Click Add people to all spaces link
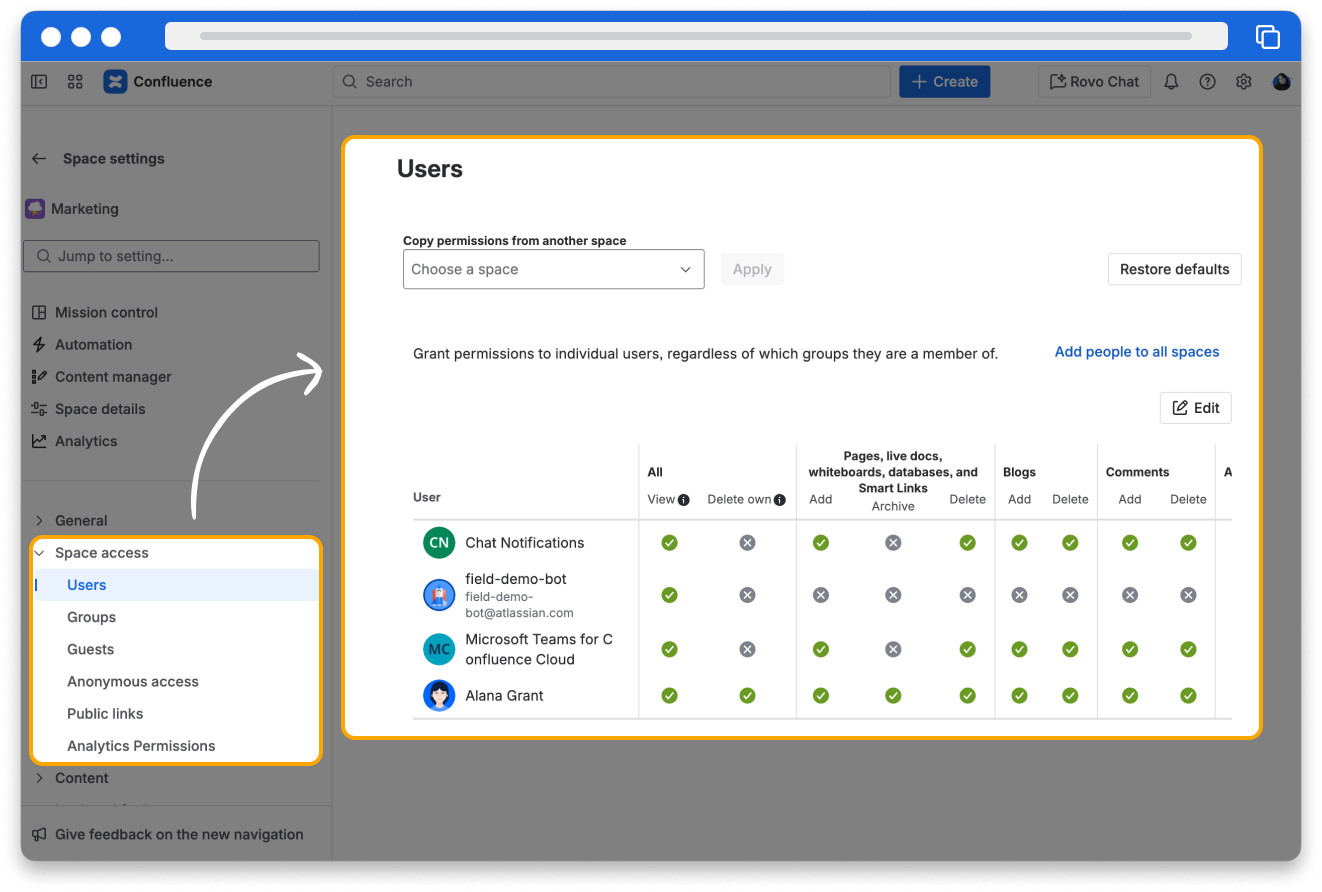This screenshot has width=1322, height=892. pyautogui.click(x=1136, y=352)
